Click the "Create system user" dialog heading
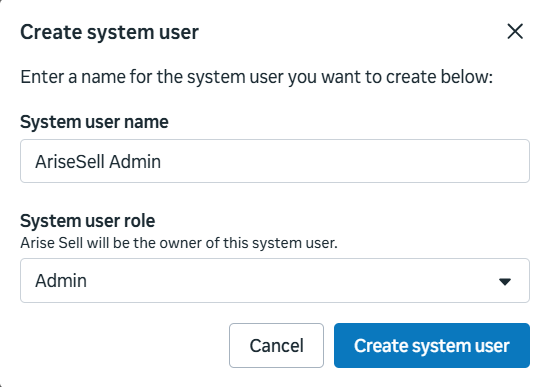This screenshot has width=548, height=387. [109, 33]
